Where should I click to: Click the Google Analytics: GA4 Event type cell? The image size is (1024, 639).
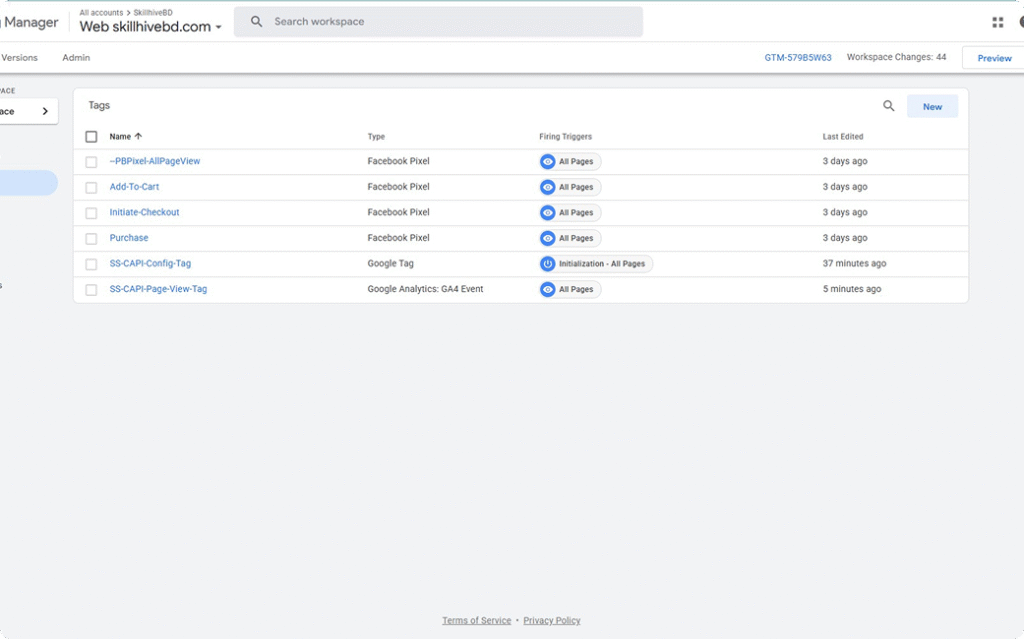point(425,289)
